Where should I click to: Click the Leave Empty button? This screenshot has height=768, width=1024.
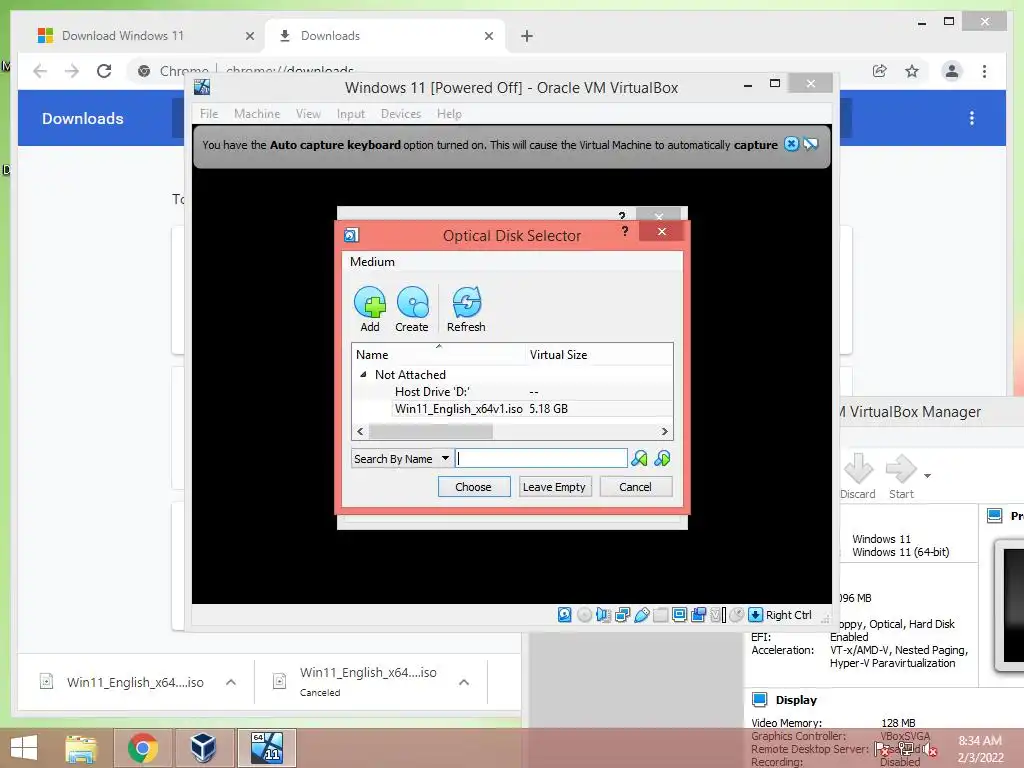tap(554, 487)
